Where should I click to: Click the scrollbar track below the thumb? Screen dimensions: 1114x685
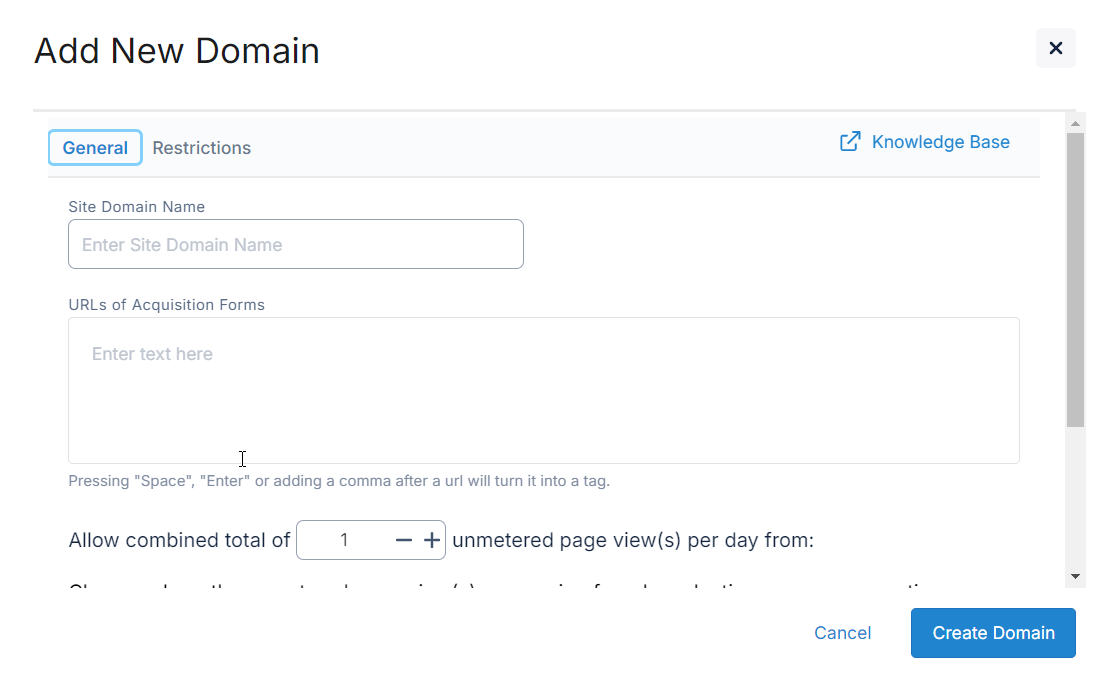pyautogui.click(x=1075, y=500)
